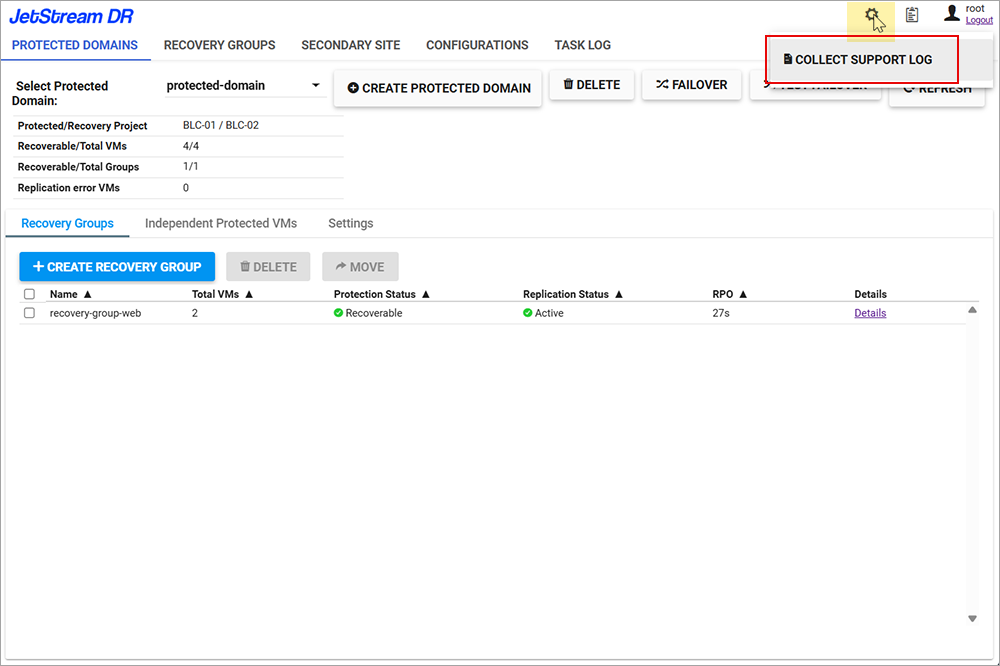Sort by Protection Status column arrow

pyautogui.click(x=426, y=294)
